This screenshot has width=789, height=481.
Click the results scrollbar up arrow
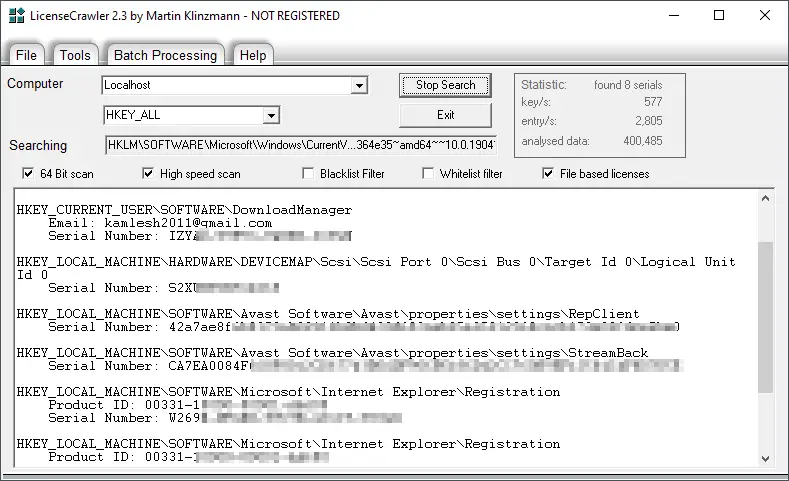[x=765, y=198]
